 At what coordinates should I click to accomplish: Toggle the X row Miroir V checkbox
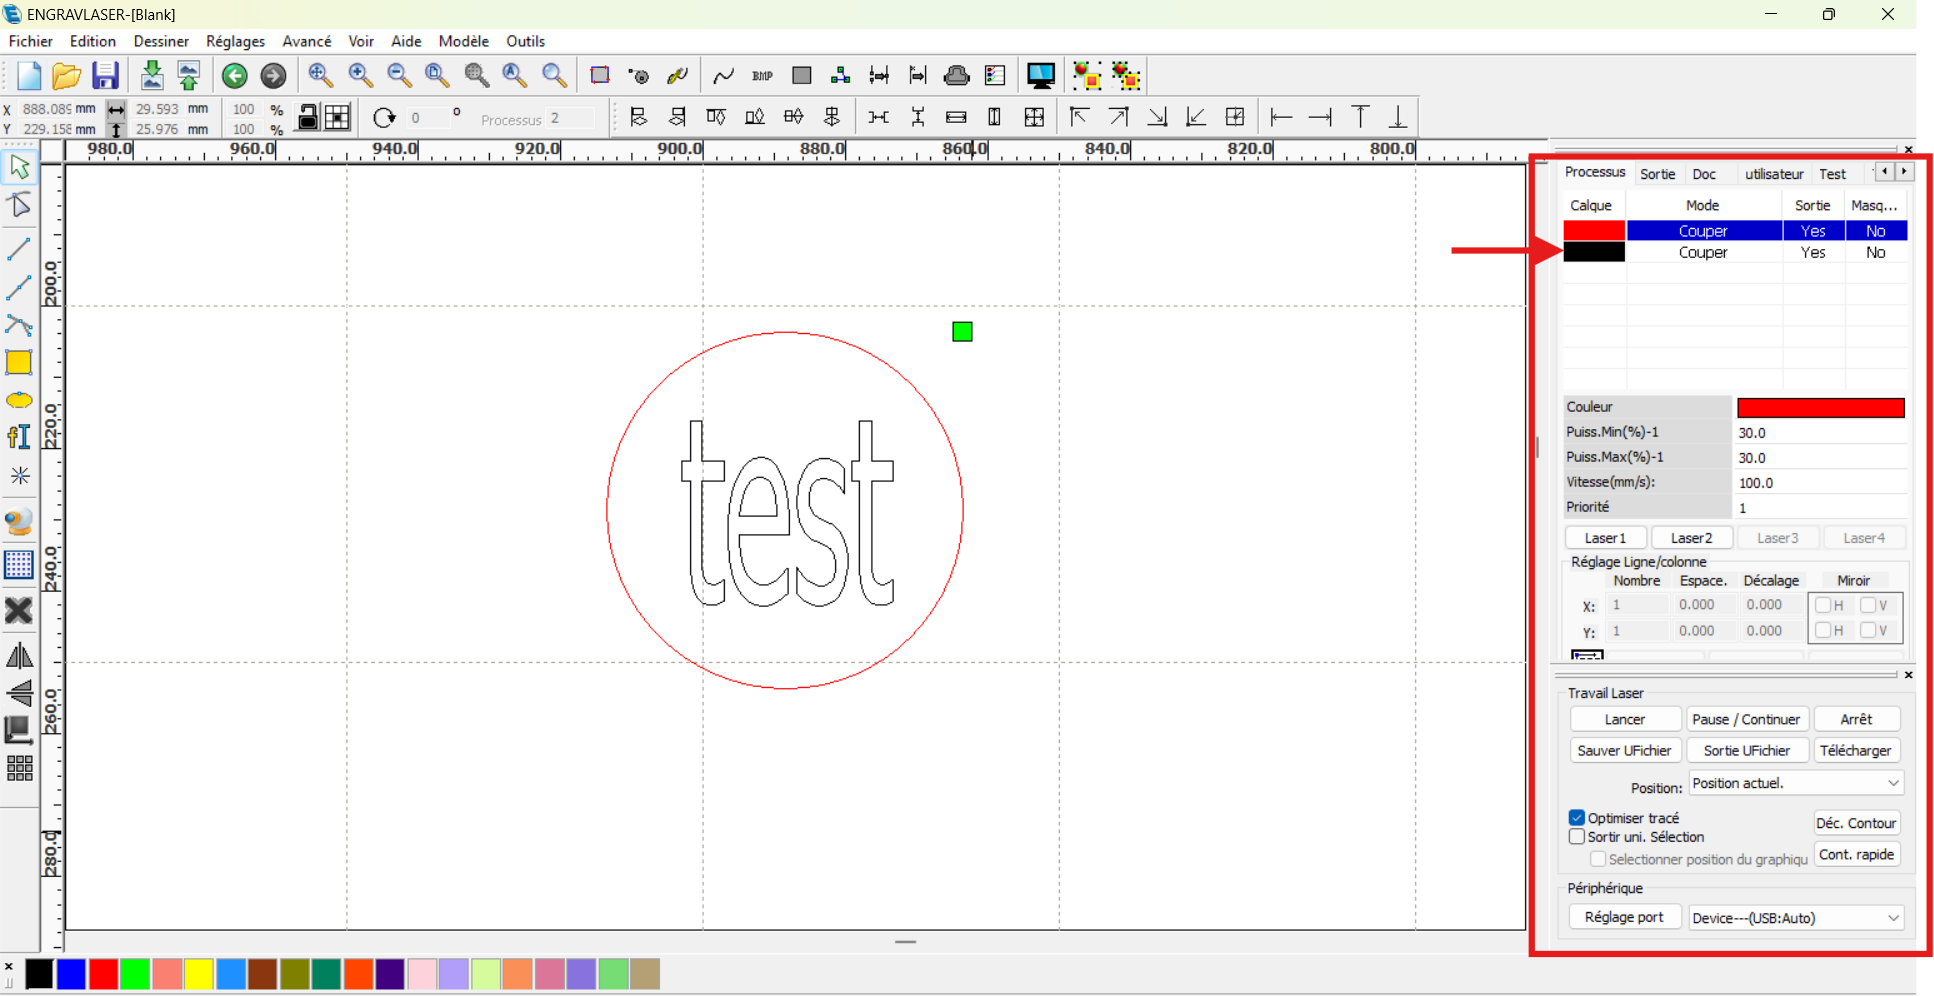point(1867,605)
